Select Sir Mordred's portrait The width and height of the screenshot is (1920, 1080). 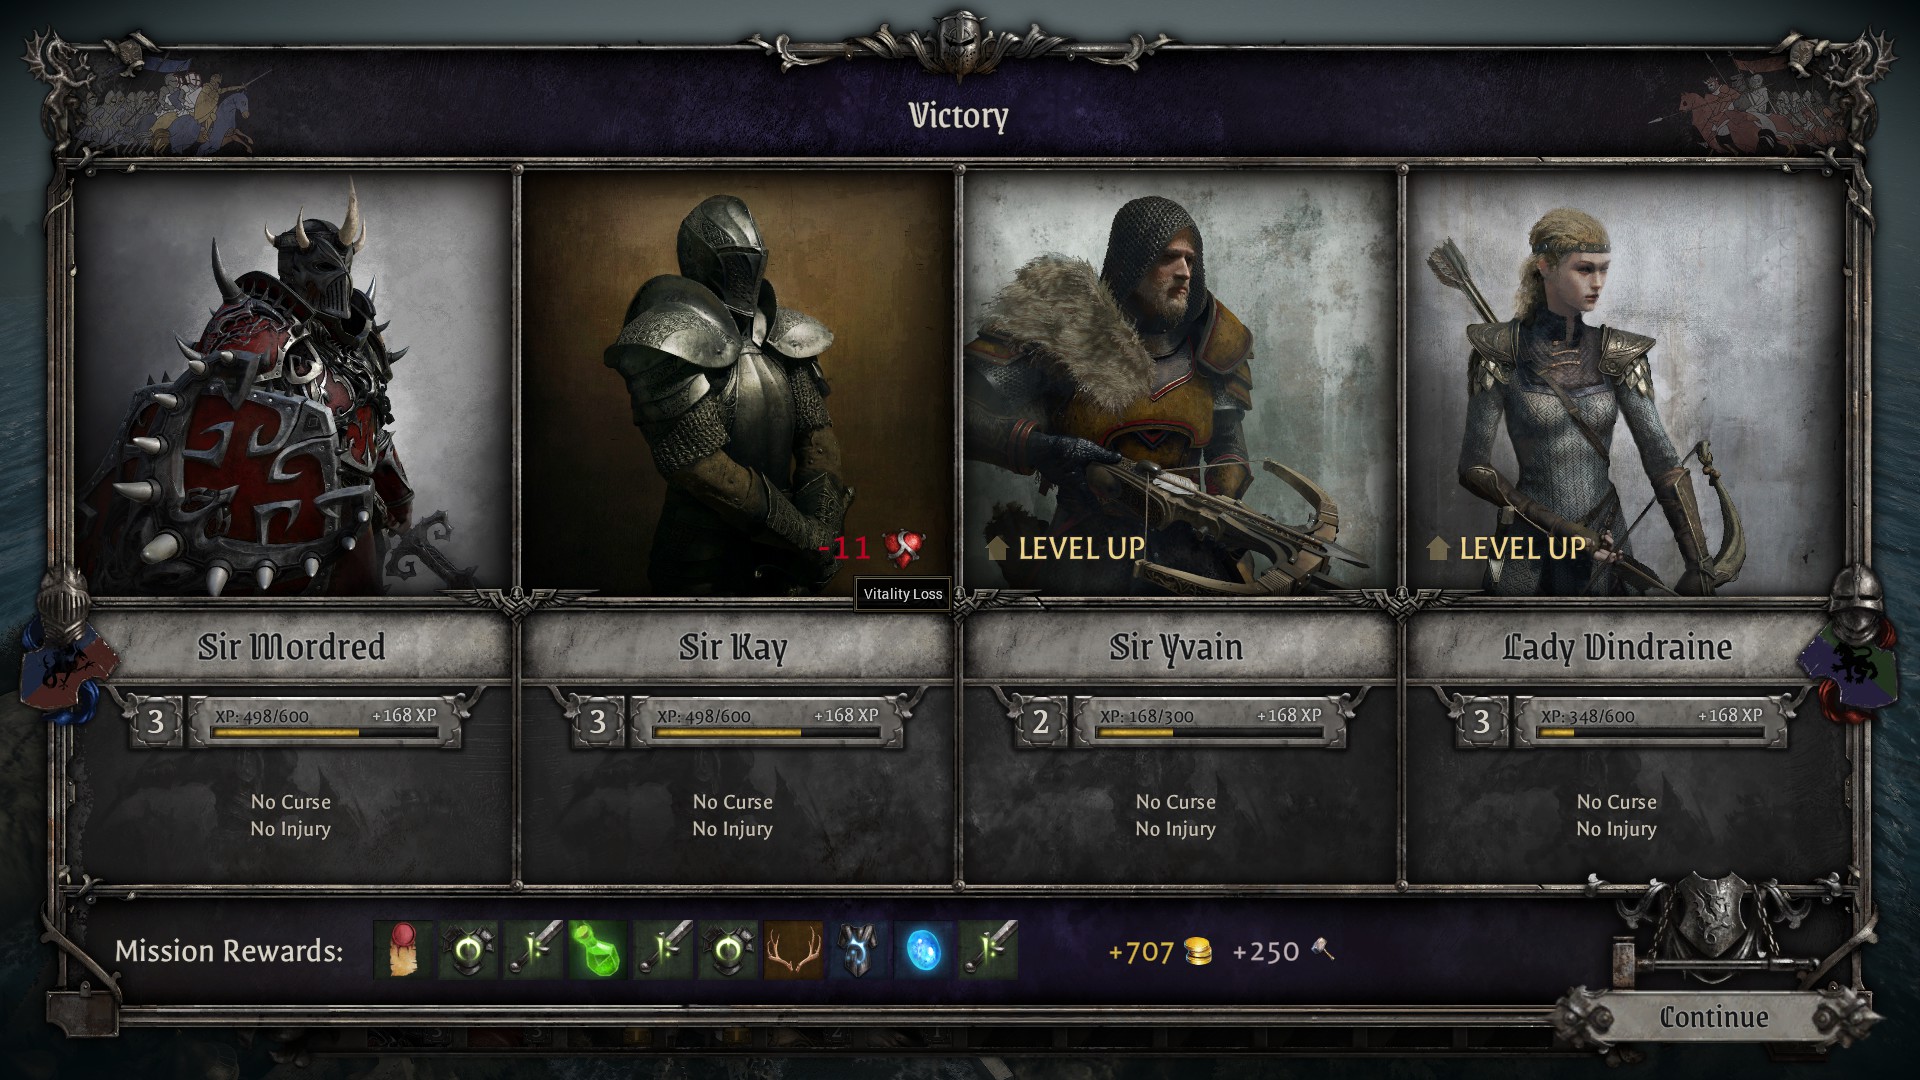293,385
